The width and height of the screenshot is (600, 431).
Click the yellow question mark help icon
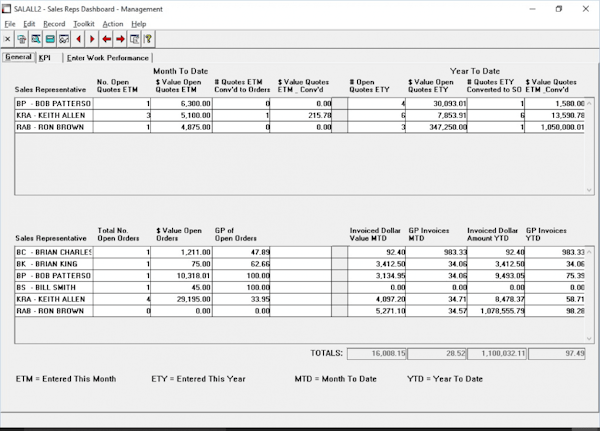pyautogui.click(x=148, y=39)
